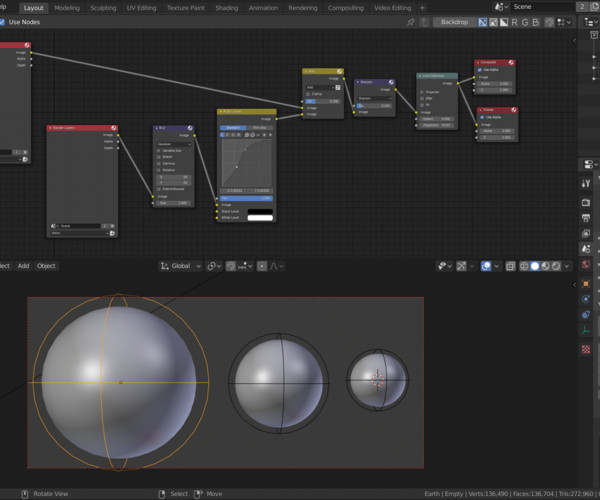Open the Object properties orange square icon
The width and height of the screenshot is (600, 500).
[586, 284]
